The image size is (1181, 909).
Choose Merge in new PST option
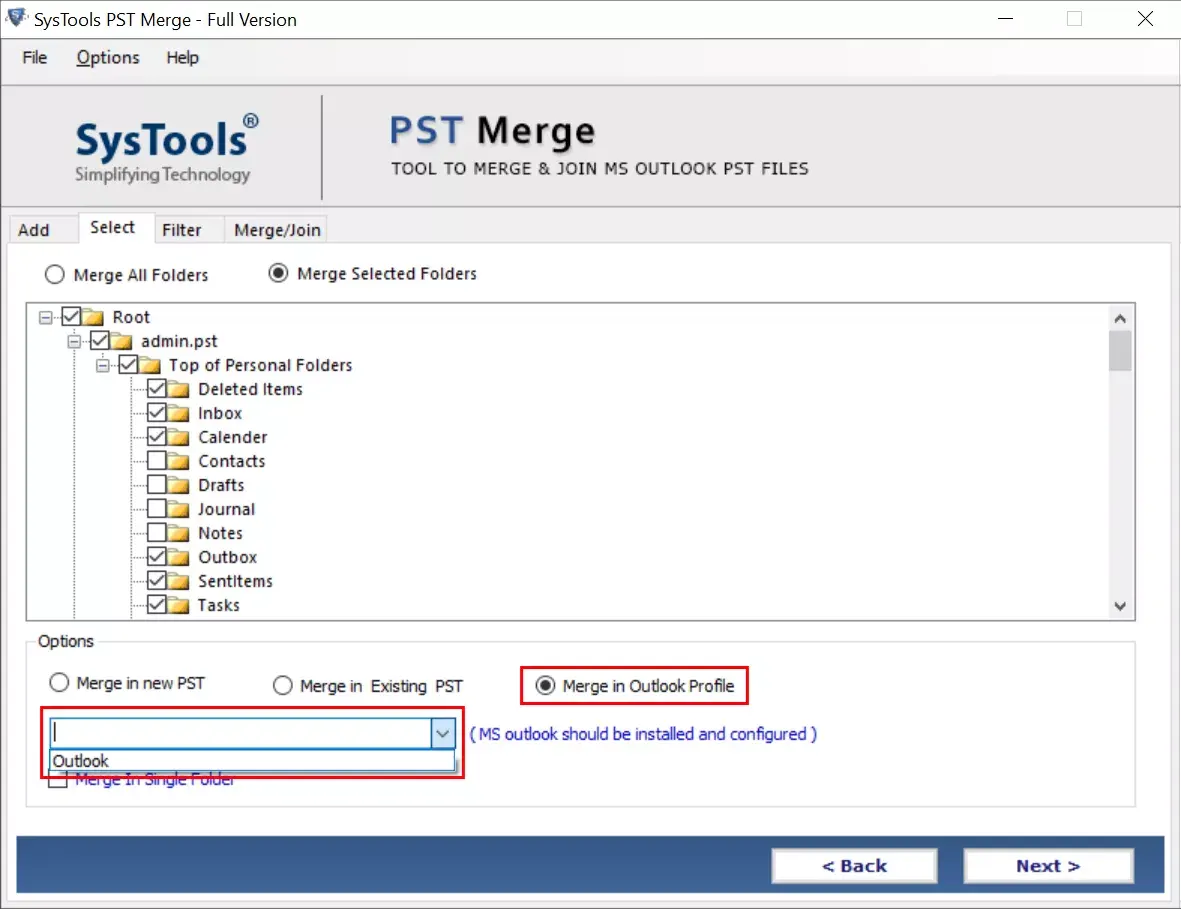(x=59, y=682)
